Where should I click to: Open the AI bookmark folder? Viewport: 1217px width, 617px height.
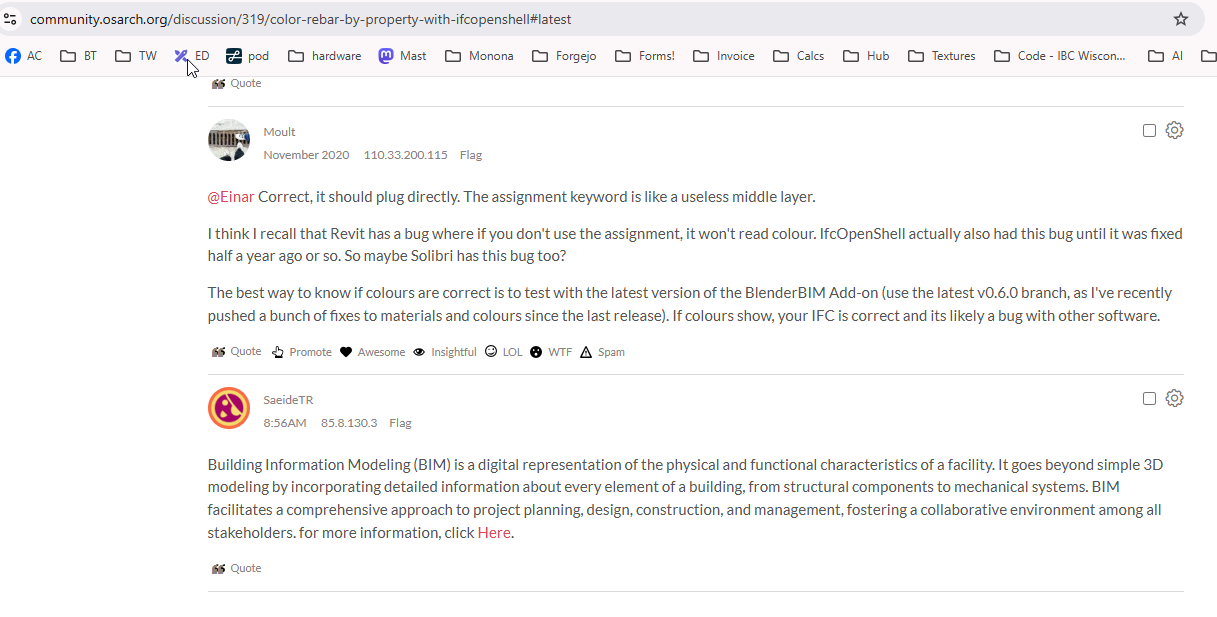(x=1166, y=56)
